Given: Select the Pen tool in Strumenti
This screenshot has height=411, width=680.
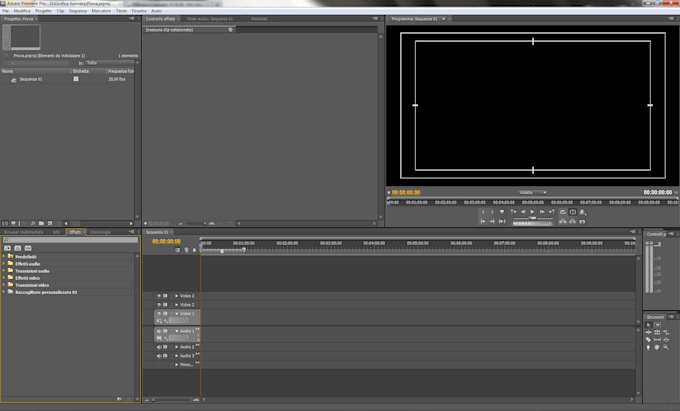Looking at the screenshot, I should point(649,347).
